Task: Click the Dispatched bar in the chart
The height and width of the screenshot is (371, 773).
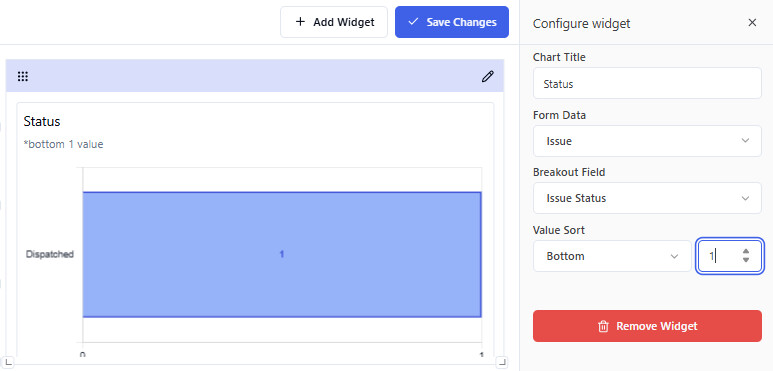Action: pos(281,254)
